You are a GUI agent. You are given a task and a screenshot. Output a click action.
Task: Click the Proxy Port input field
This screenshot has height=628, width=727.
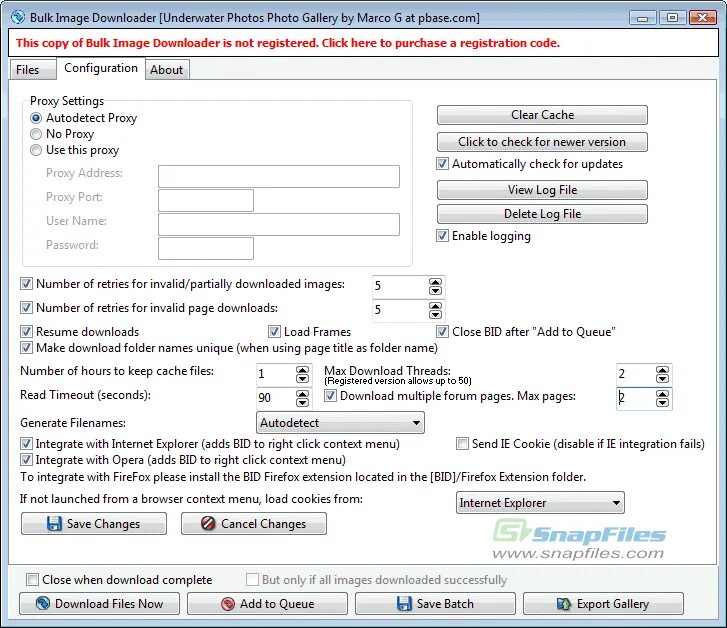(x=206, y=200)
